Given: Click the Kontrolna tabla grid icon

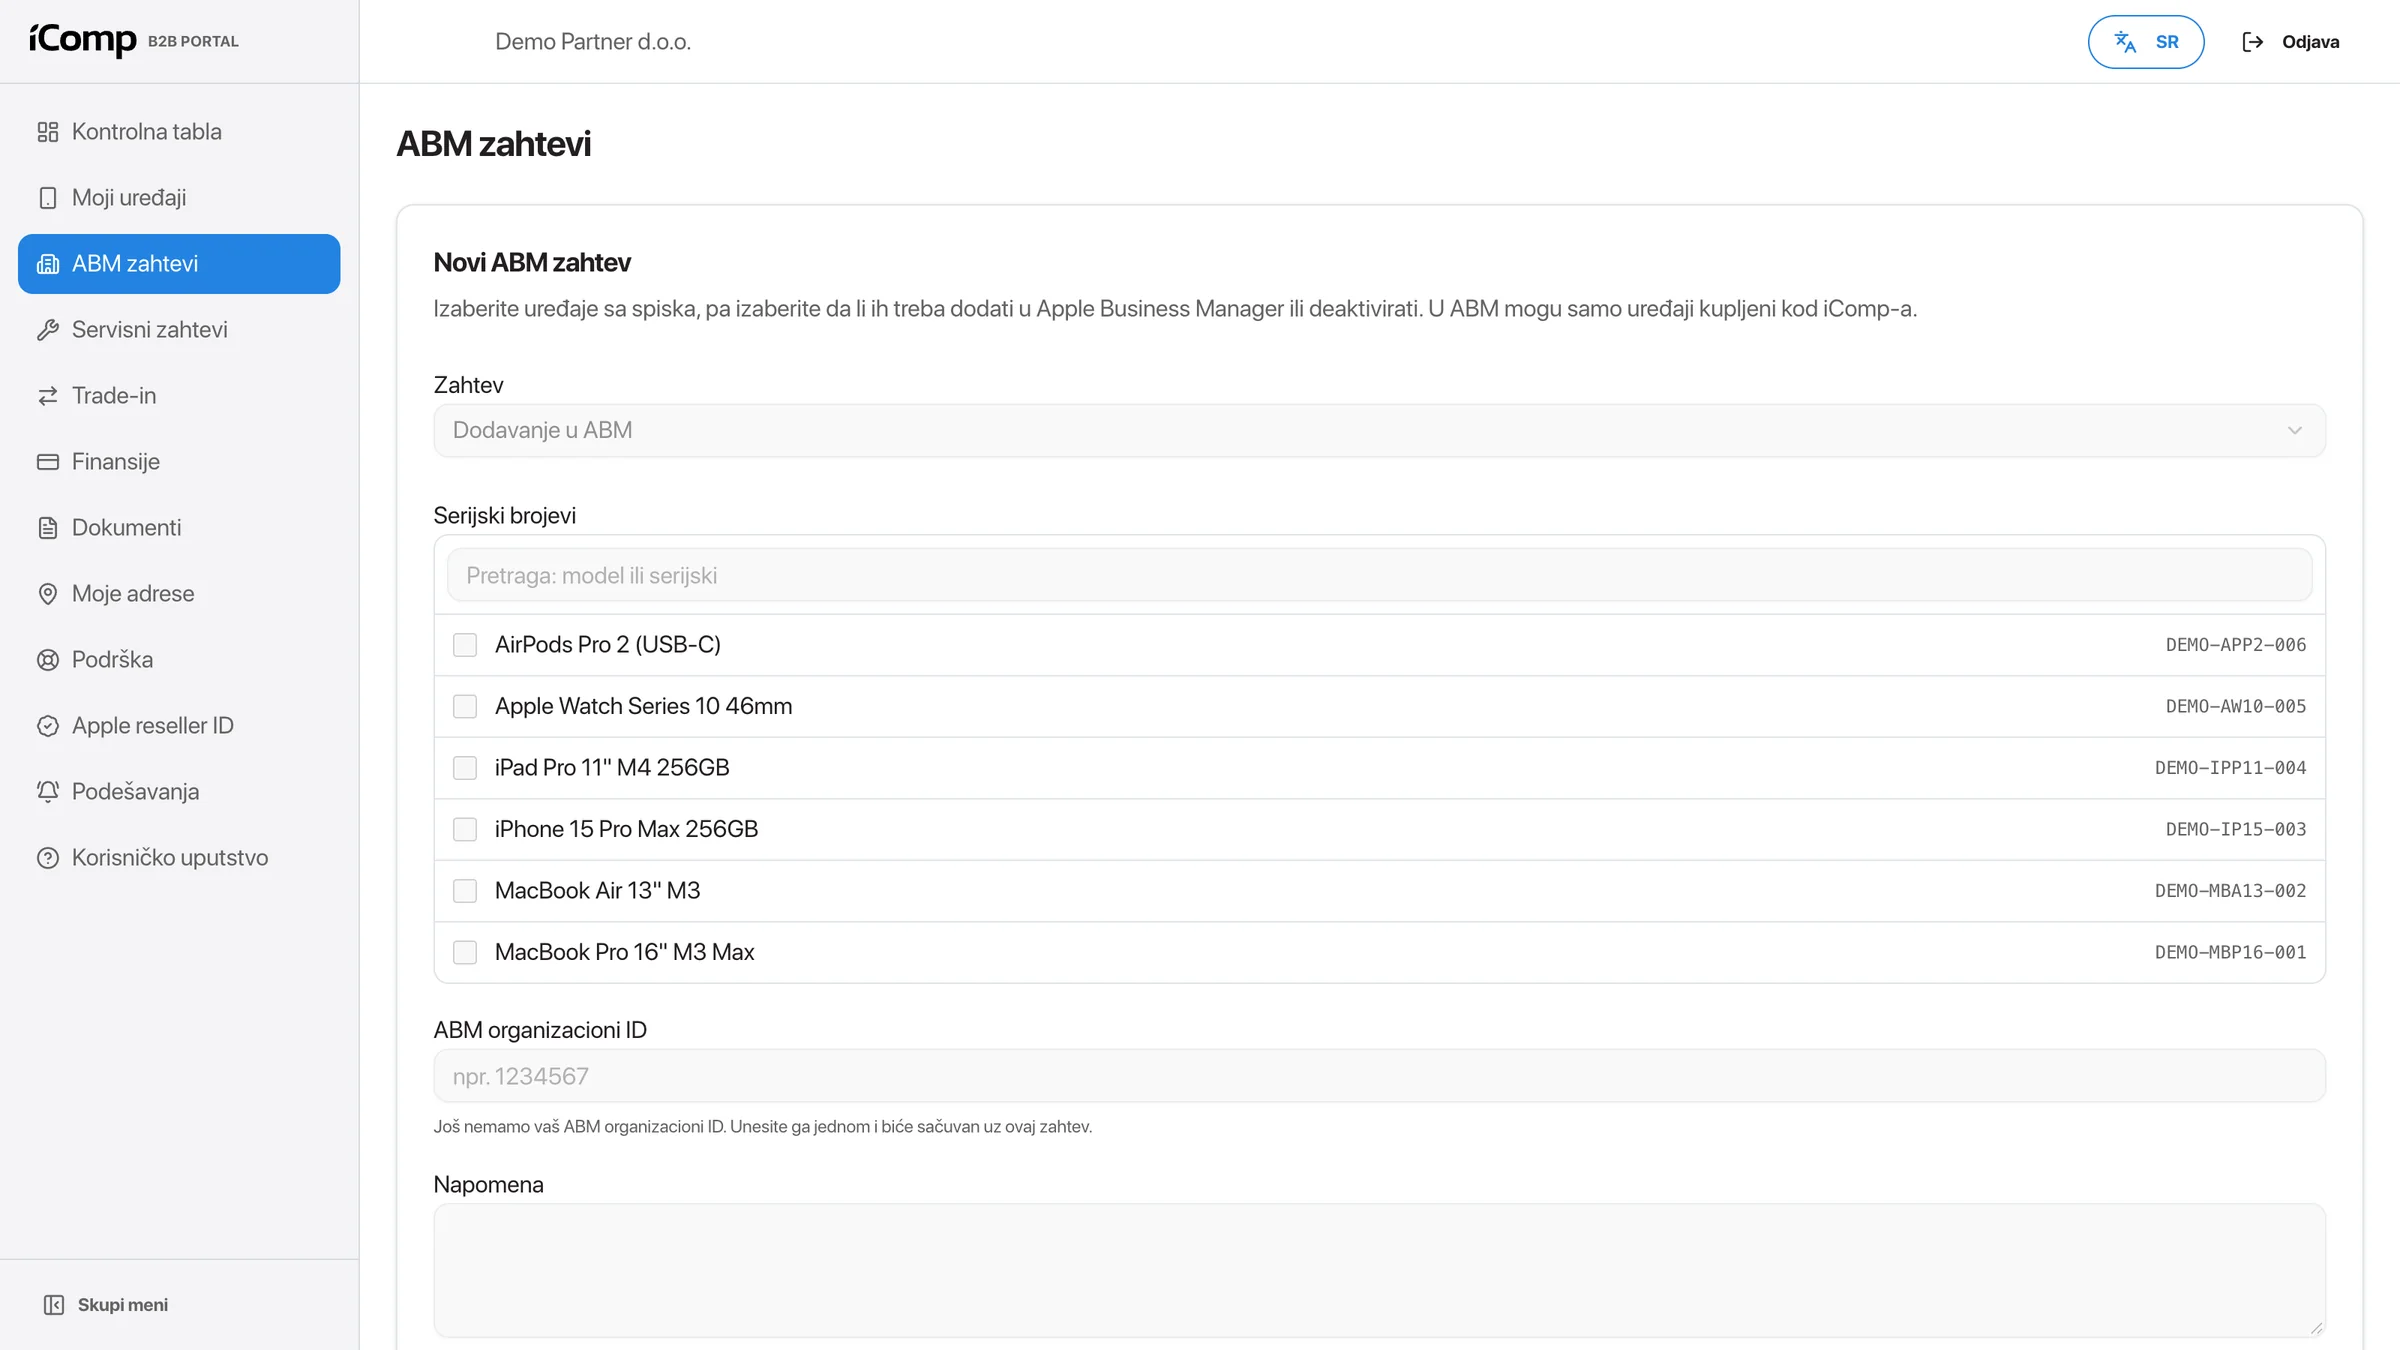Looking at the screenshot, I should coord(48,132).
